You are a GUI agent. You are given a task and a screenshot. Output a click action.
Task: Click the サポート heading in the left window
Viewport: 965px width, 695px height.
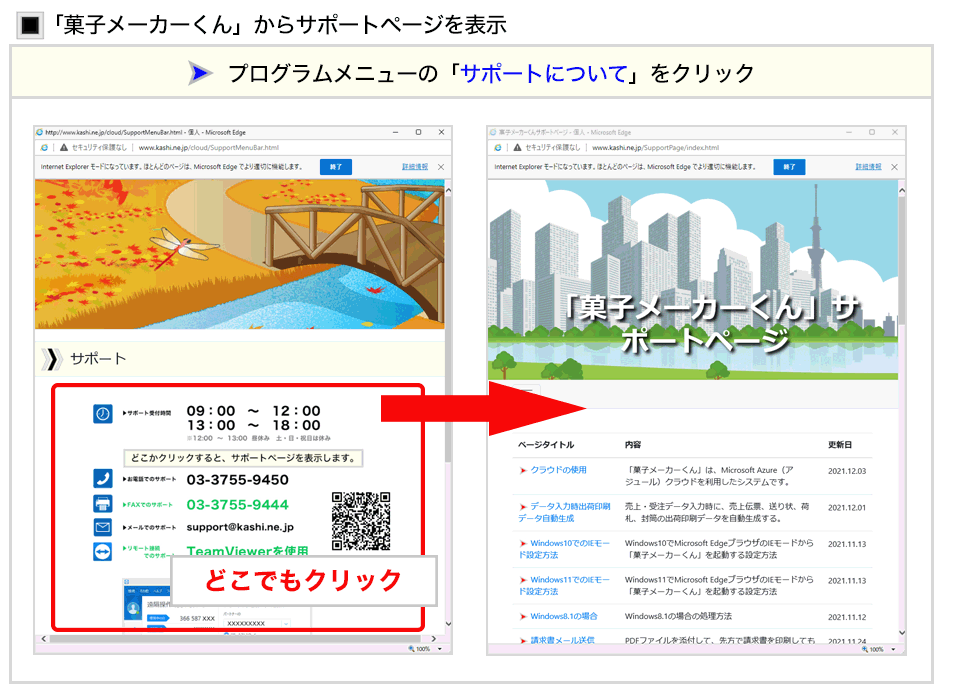[98, 359]
